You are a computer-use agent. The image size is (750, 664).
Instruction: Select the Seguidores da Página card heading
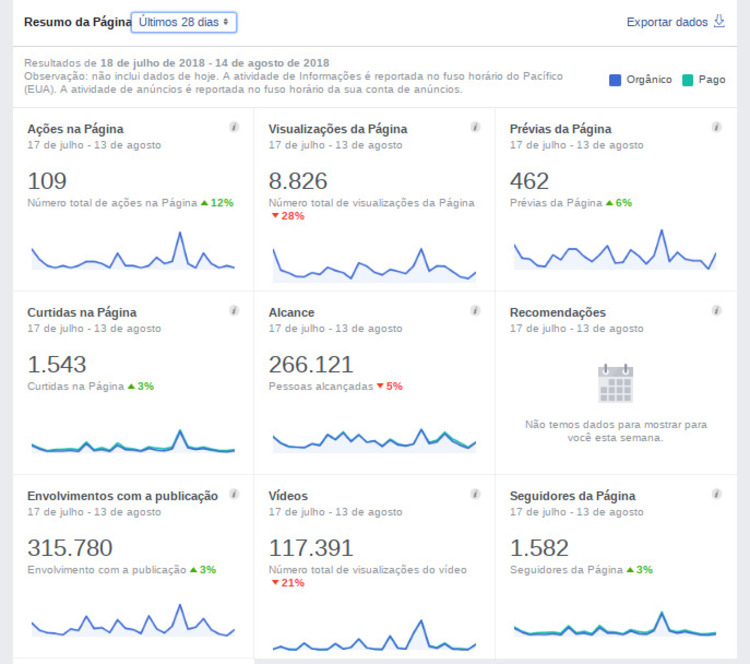click(x=572, y=496)
